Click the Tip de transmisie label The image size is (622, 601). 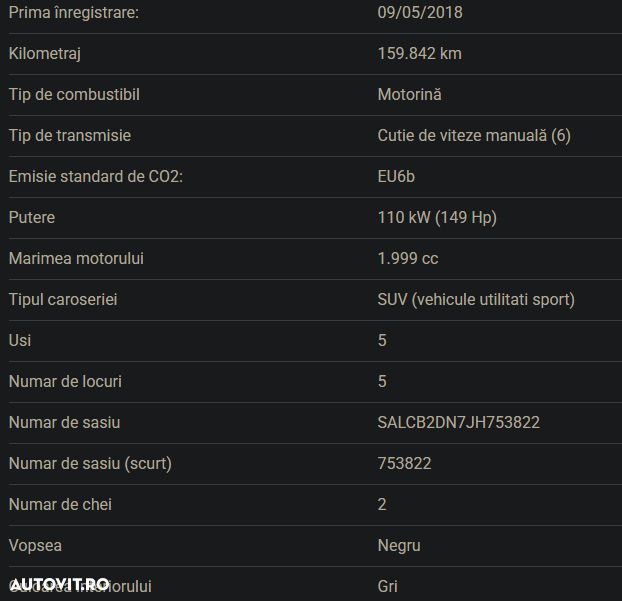point(70,135)
